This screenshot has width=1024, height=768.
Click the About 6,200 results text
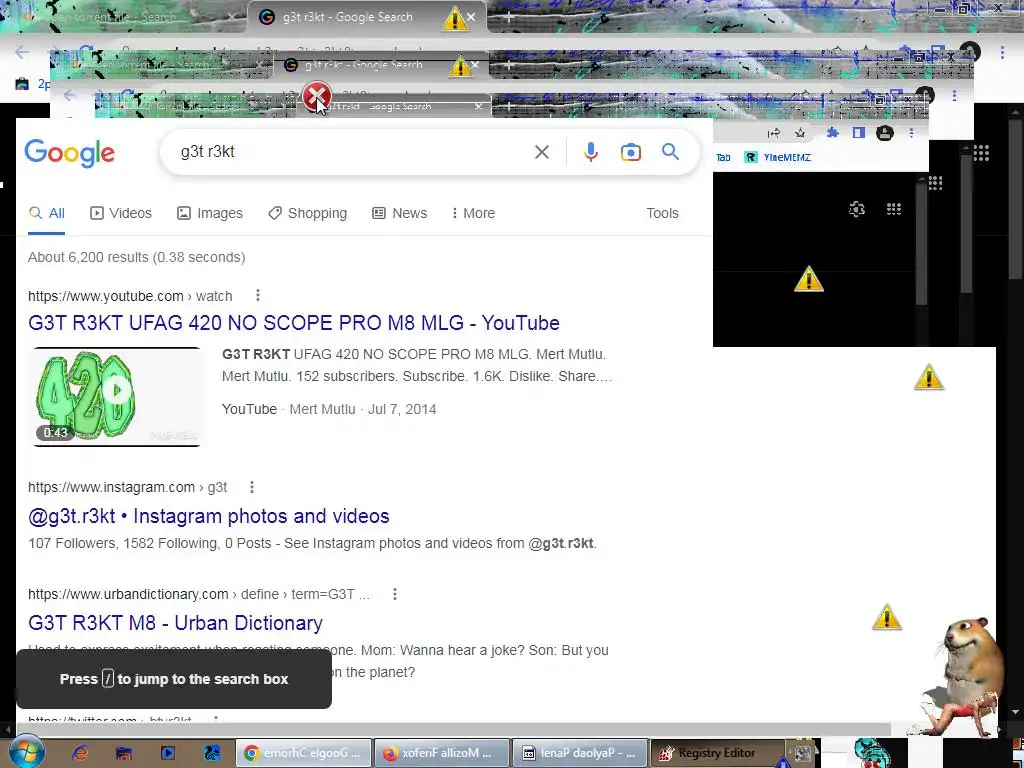(x=136, y=257)
